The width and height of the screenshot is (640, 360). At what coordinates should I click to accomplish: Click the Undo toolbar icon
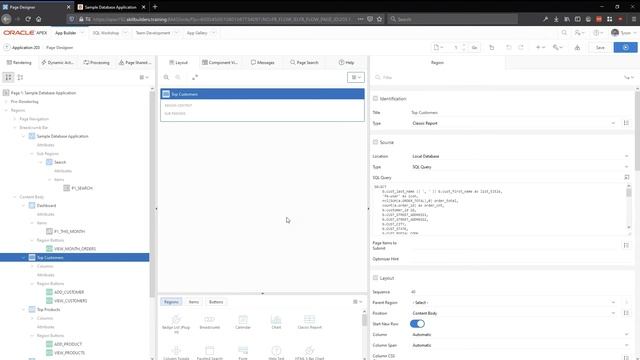509,47
